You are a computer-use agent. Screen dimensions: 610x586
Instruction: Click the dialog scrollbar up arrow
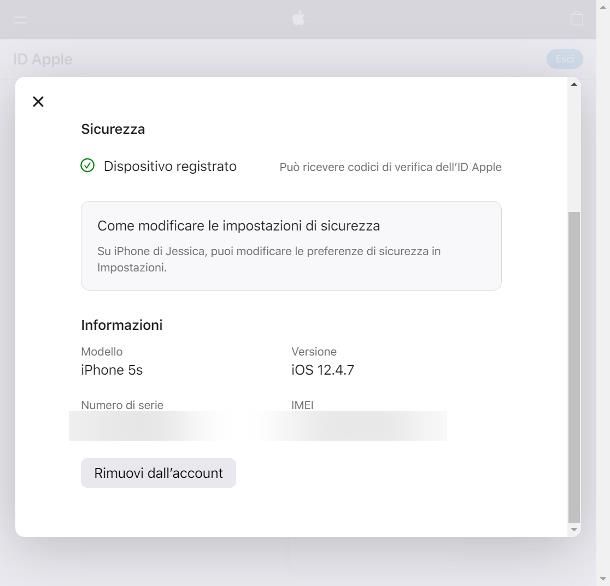point(574,84)
